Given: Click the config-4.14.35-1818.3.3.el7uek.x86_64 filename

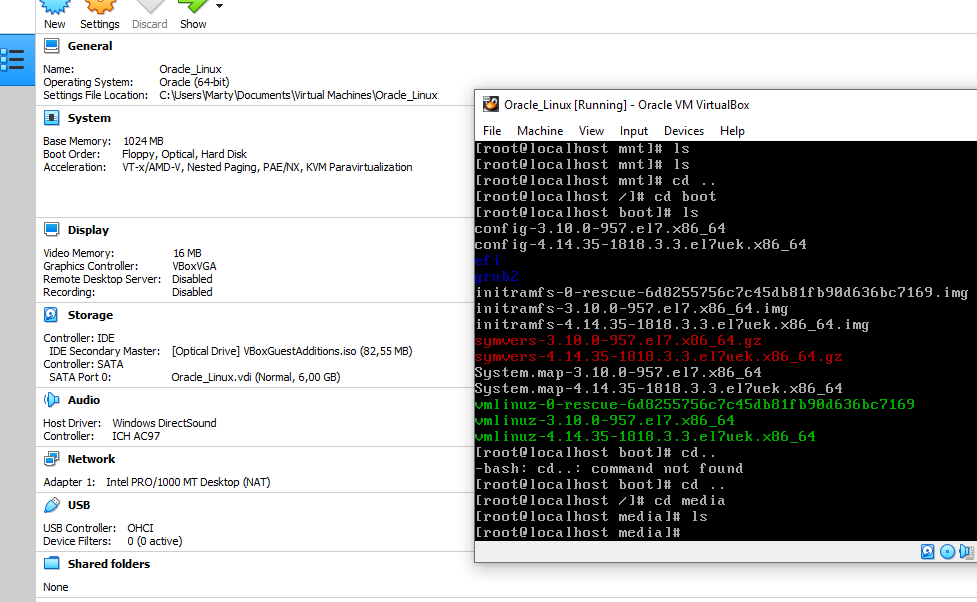Looking at the screenshot, I should pos(641,245).
